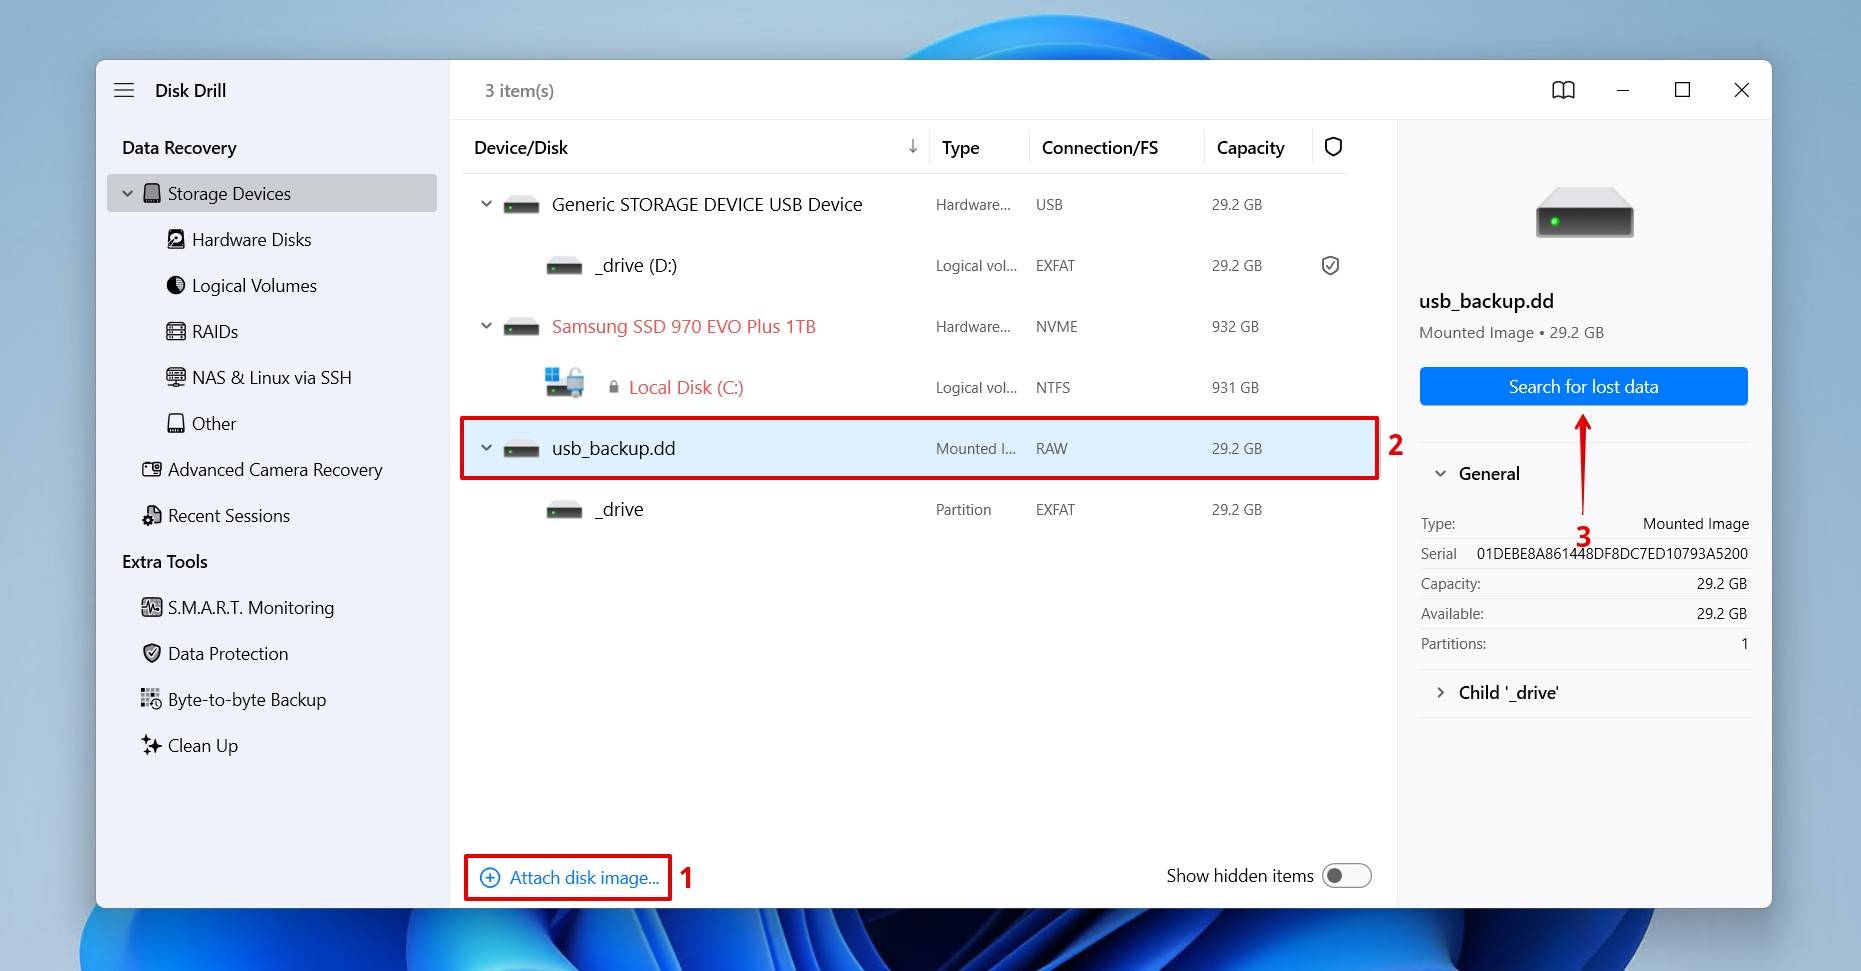
Task: Collapse the General section
Action: pyautogui.click(x=1440, y=473)
